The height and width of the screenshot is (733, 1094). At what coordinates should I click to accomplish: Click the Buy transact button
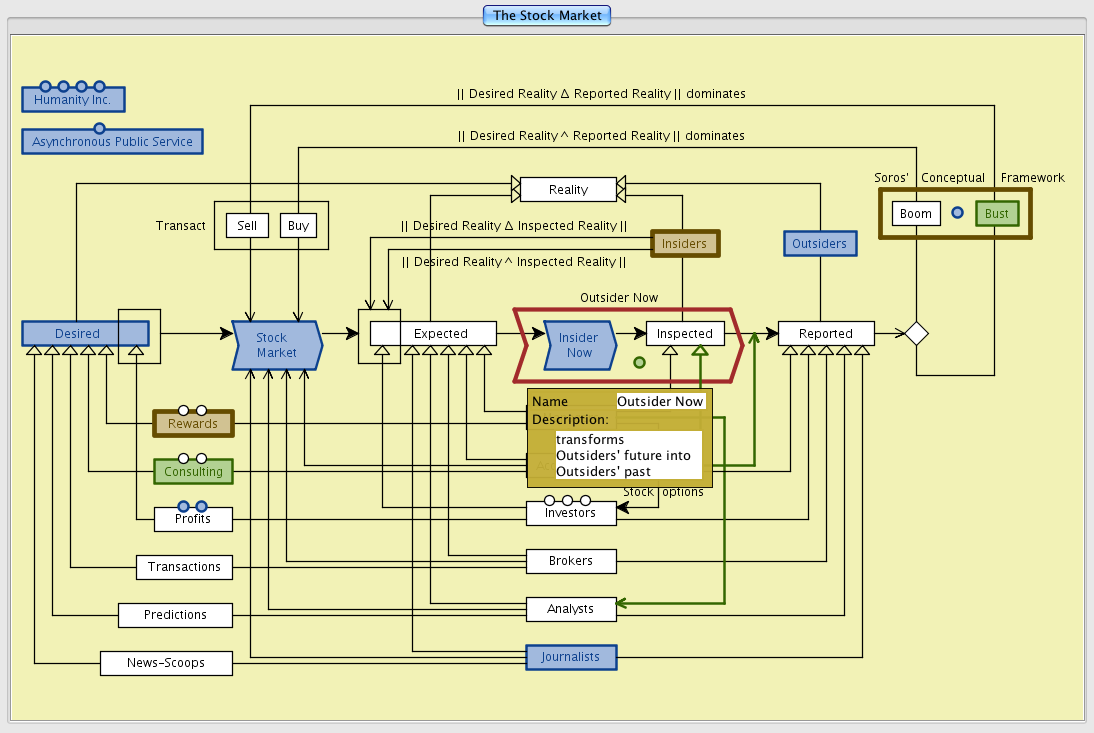[x=298, y=226]
